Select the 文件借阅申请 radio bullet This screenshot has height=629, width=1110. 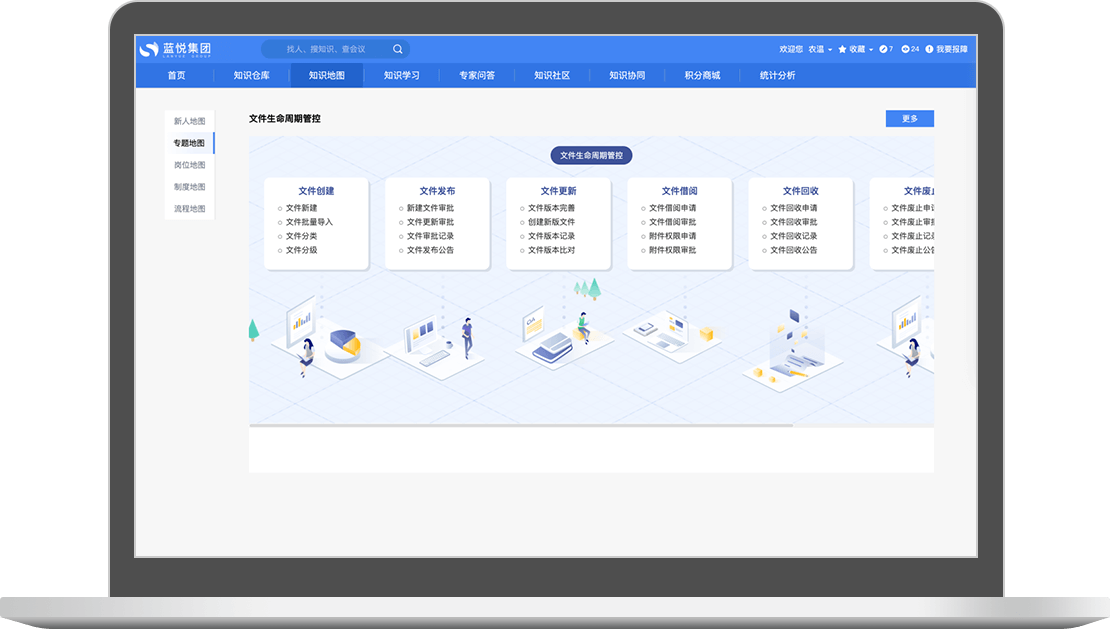(643, 208)
